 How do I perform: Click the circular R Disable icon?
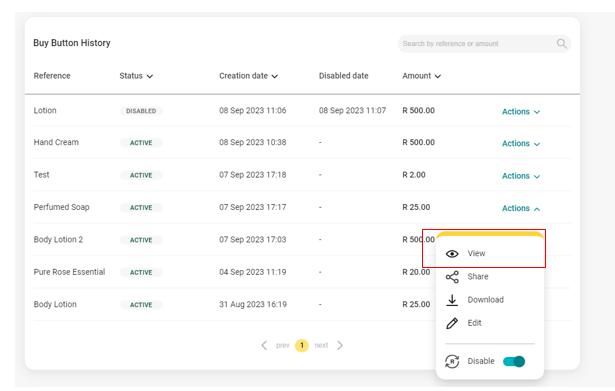(452, 361)
